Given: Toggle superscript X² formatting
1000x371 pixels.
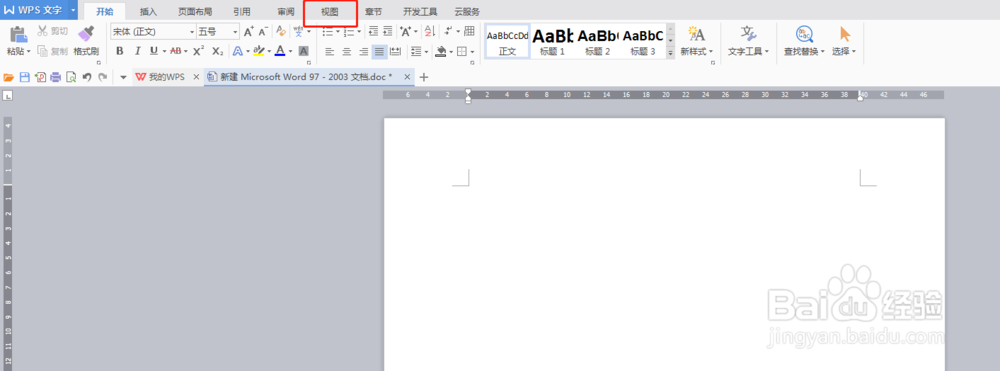Looking at the screenshot, I should coord(198,51).
